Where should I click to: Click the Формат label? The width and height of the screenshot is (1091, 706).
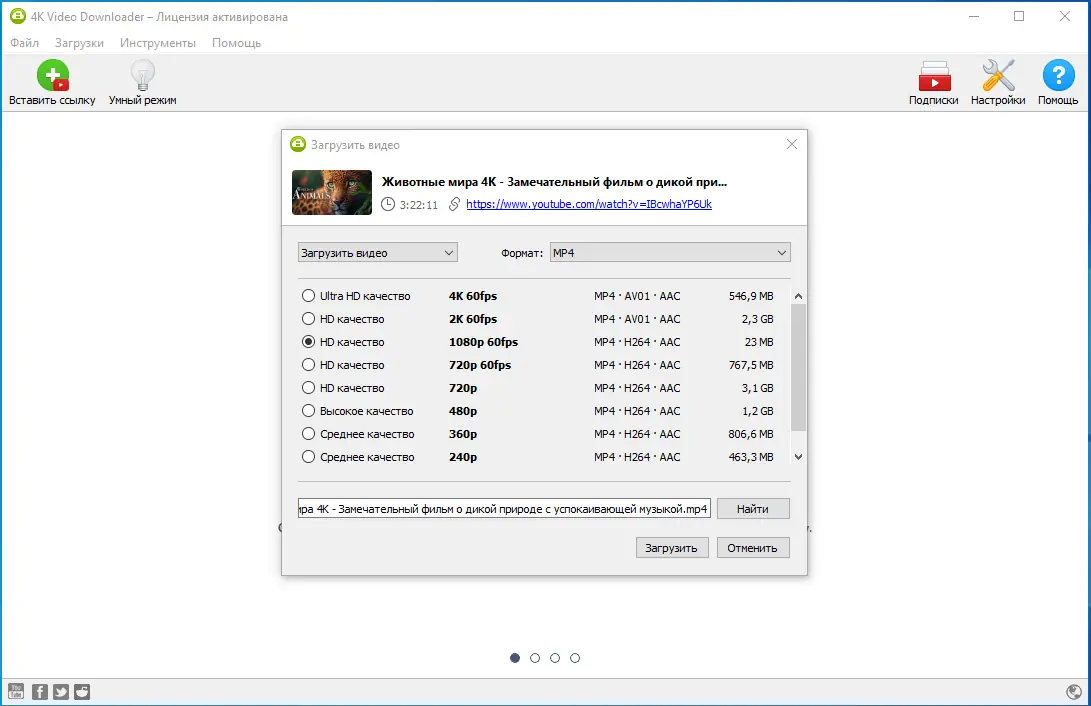[x=522, y=252]
